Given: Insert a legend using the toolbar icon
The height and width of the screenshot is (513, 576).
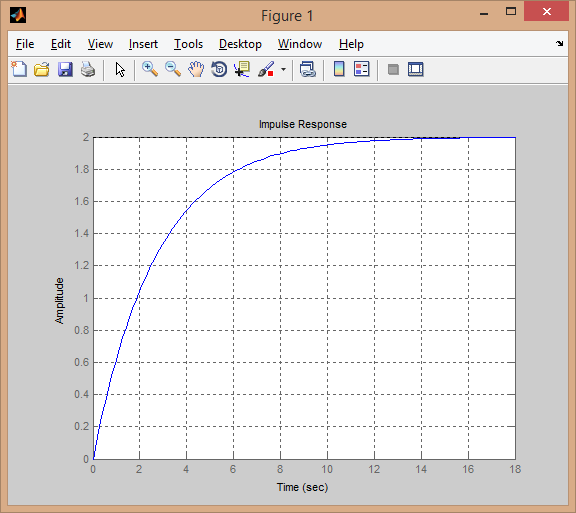Looking at the screenshot, I should [362, 69].
